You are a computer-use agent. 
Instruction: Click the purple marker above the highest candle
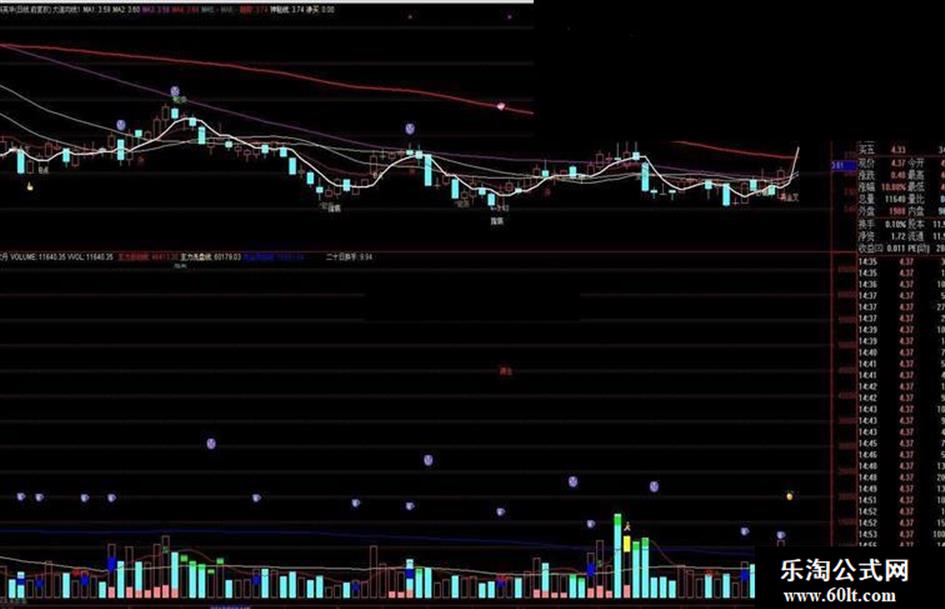tap(175, 92)
